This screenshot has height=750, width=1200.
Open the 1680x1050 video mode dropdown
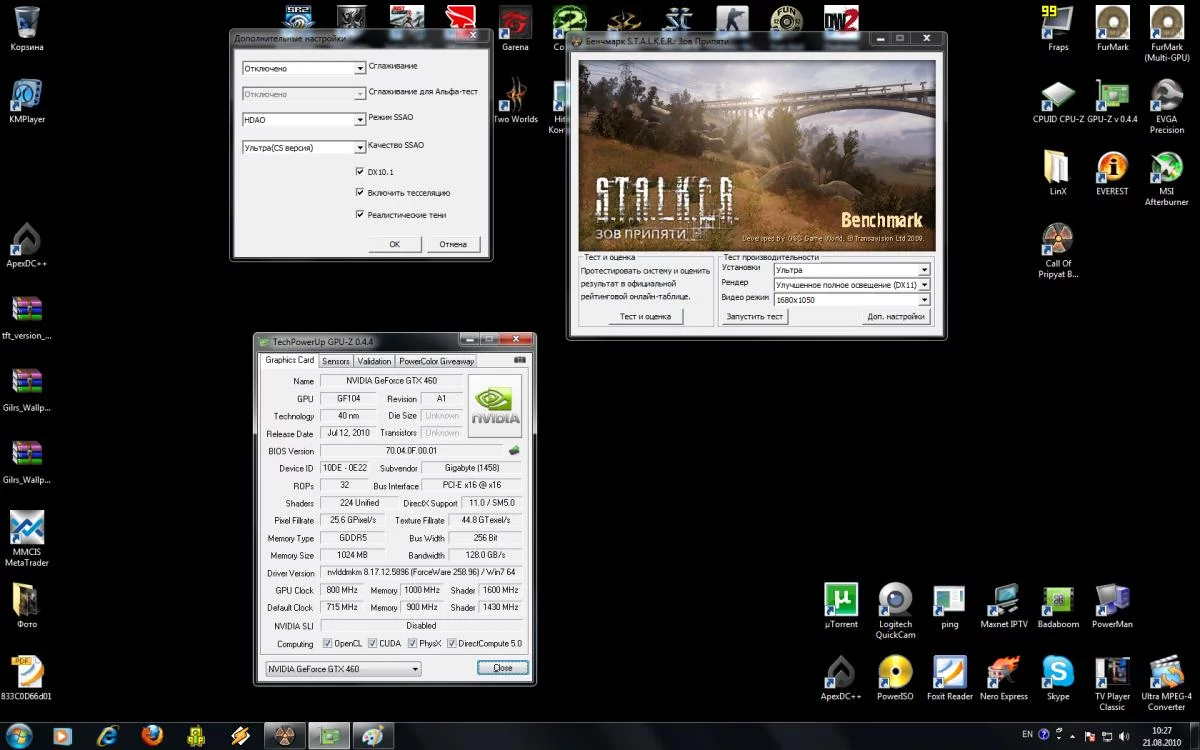click(924, 300)
